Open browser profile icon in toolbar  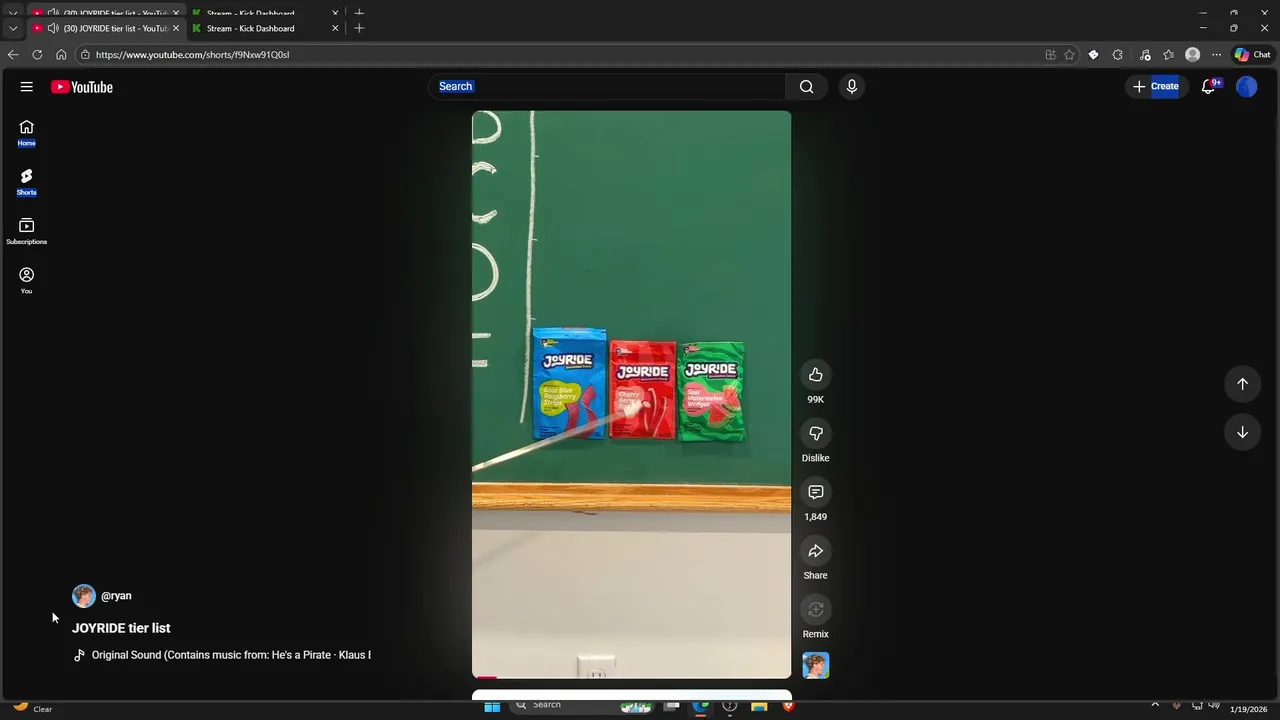[x=1192, y=55]
